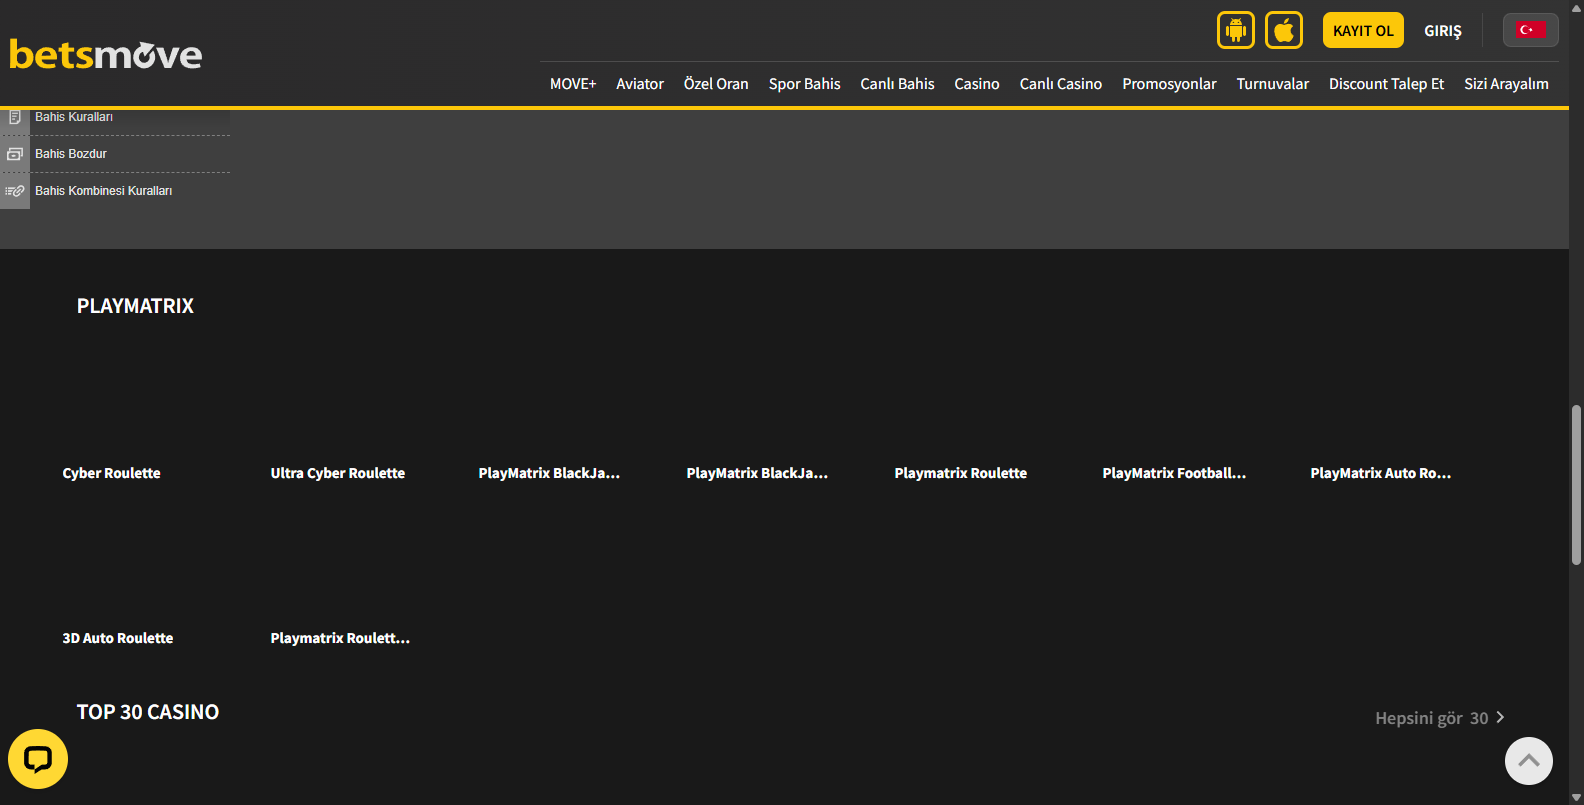
Task: Launch the Cyber Roulette game
Action: [x=112, y=473]
